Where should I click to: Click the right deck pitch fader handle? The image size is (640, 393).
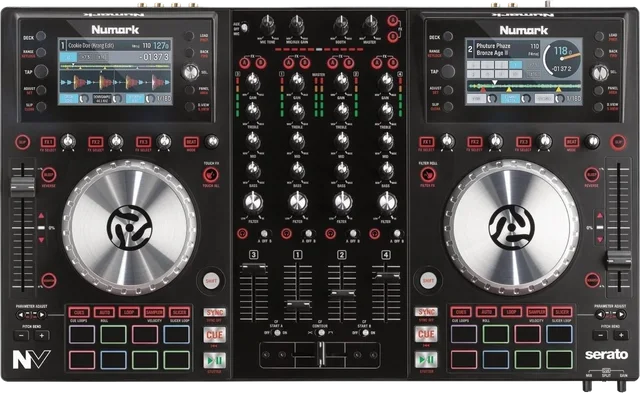(619, 260)
